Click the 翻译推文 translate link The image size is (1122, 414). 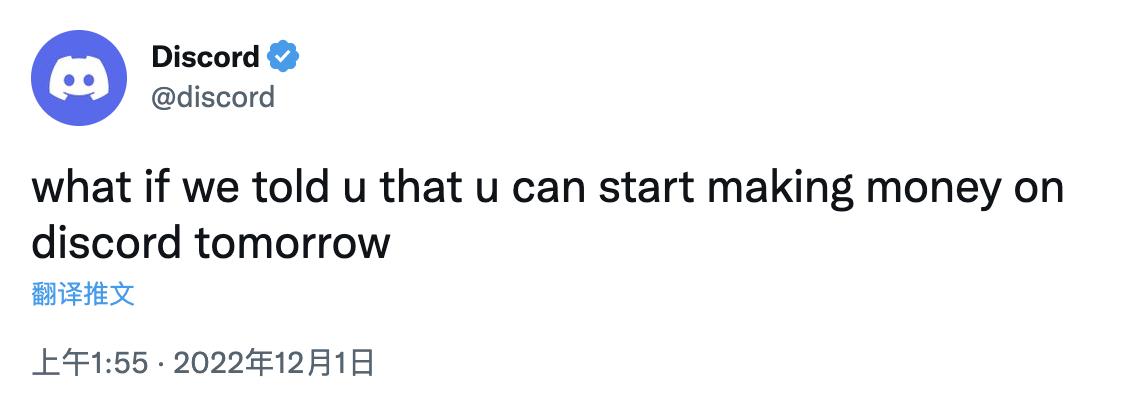82,295
